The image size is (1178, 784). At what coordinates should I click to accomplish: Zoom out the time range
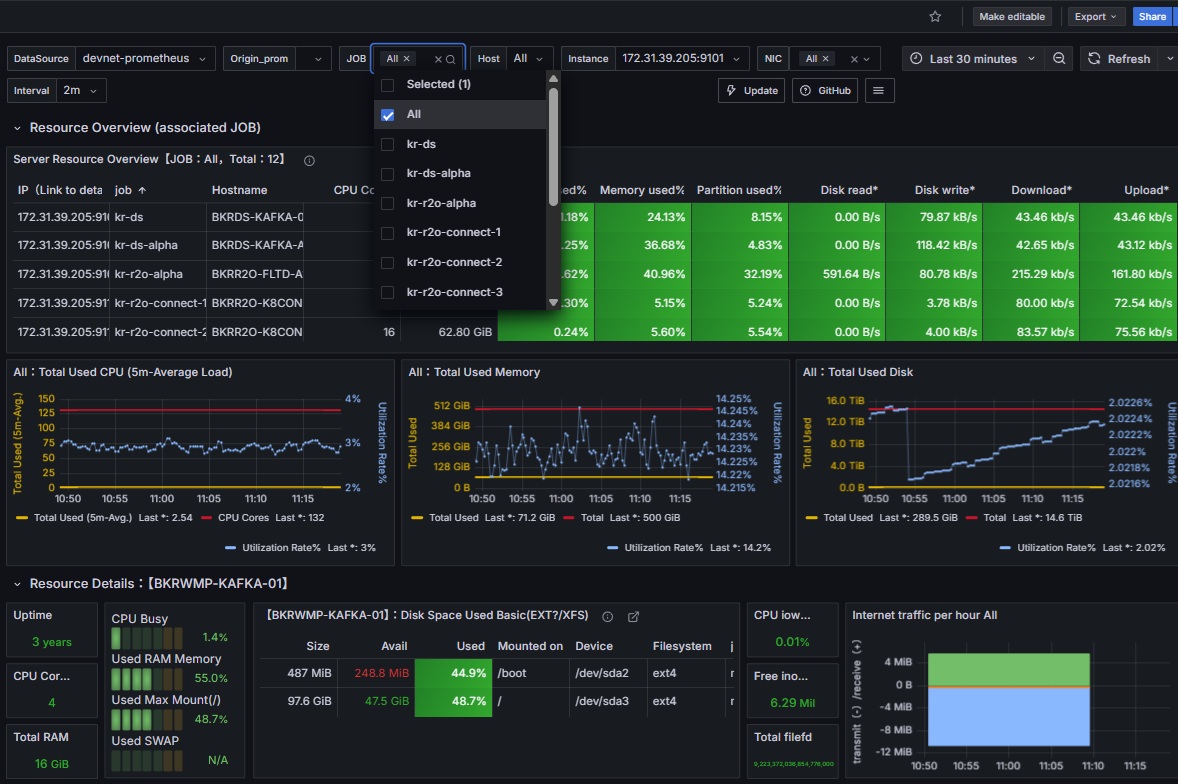pyautogui.click(x=1059, y=59)
